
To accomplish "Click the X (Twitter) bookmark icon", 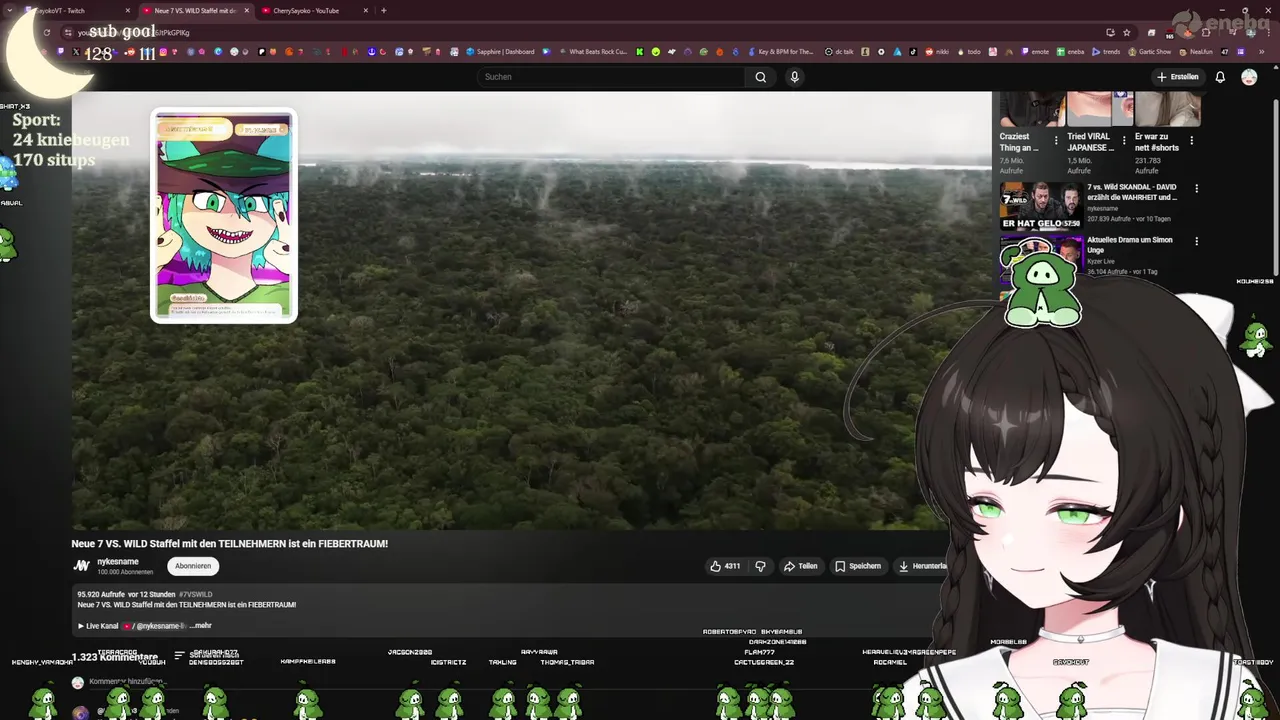I will coord(76,52).
